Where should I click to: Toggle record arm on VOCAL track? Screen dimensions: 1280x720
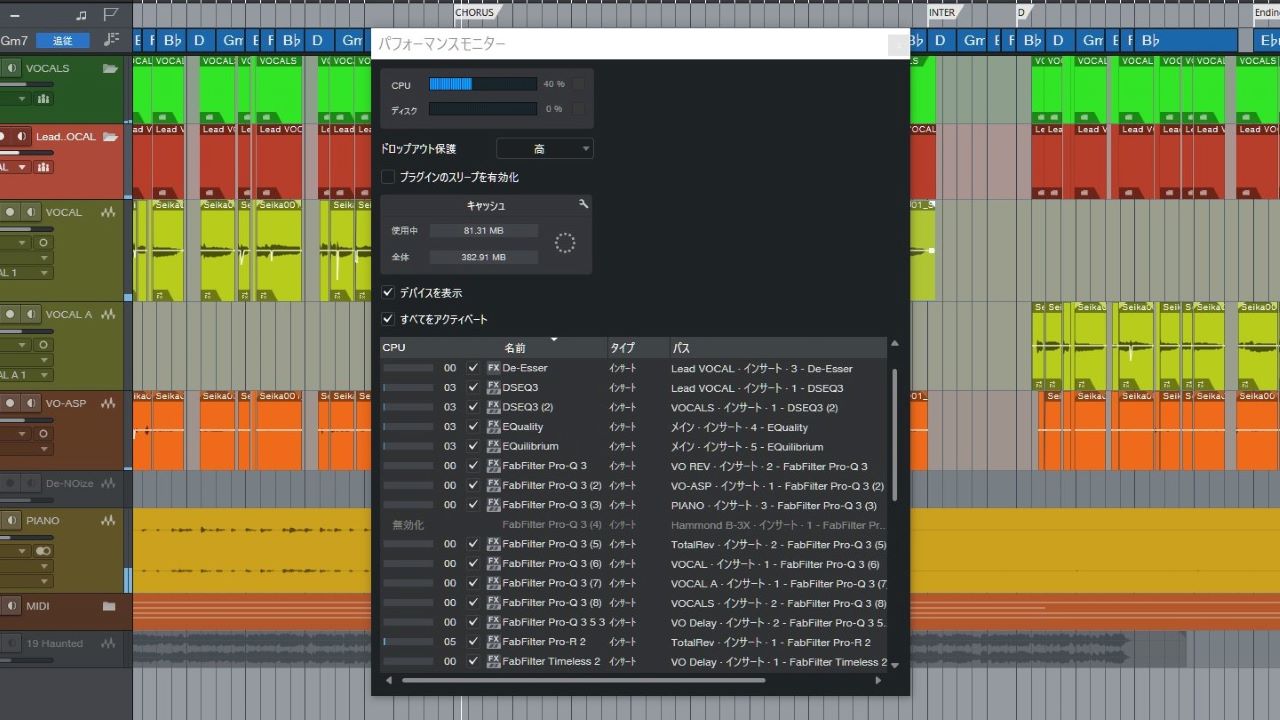(11, 213)
